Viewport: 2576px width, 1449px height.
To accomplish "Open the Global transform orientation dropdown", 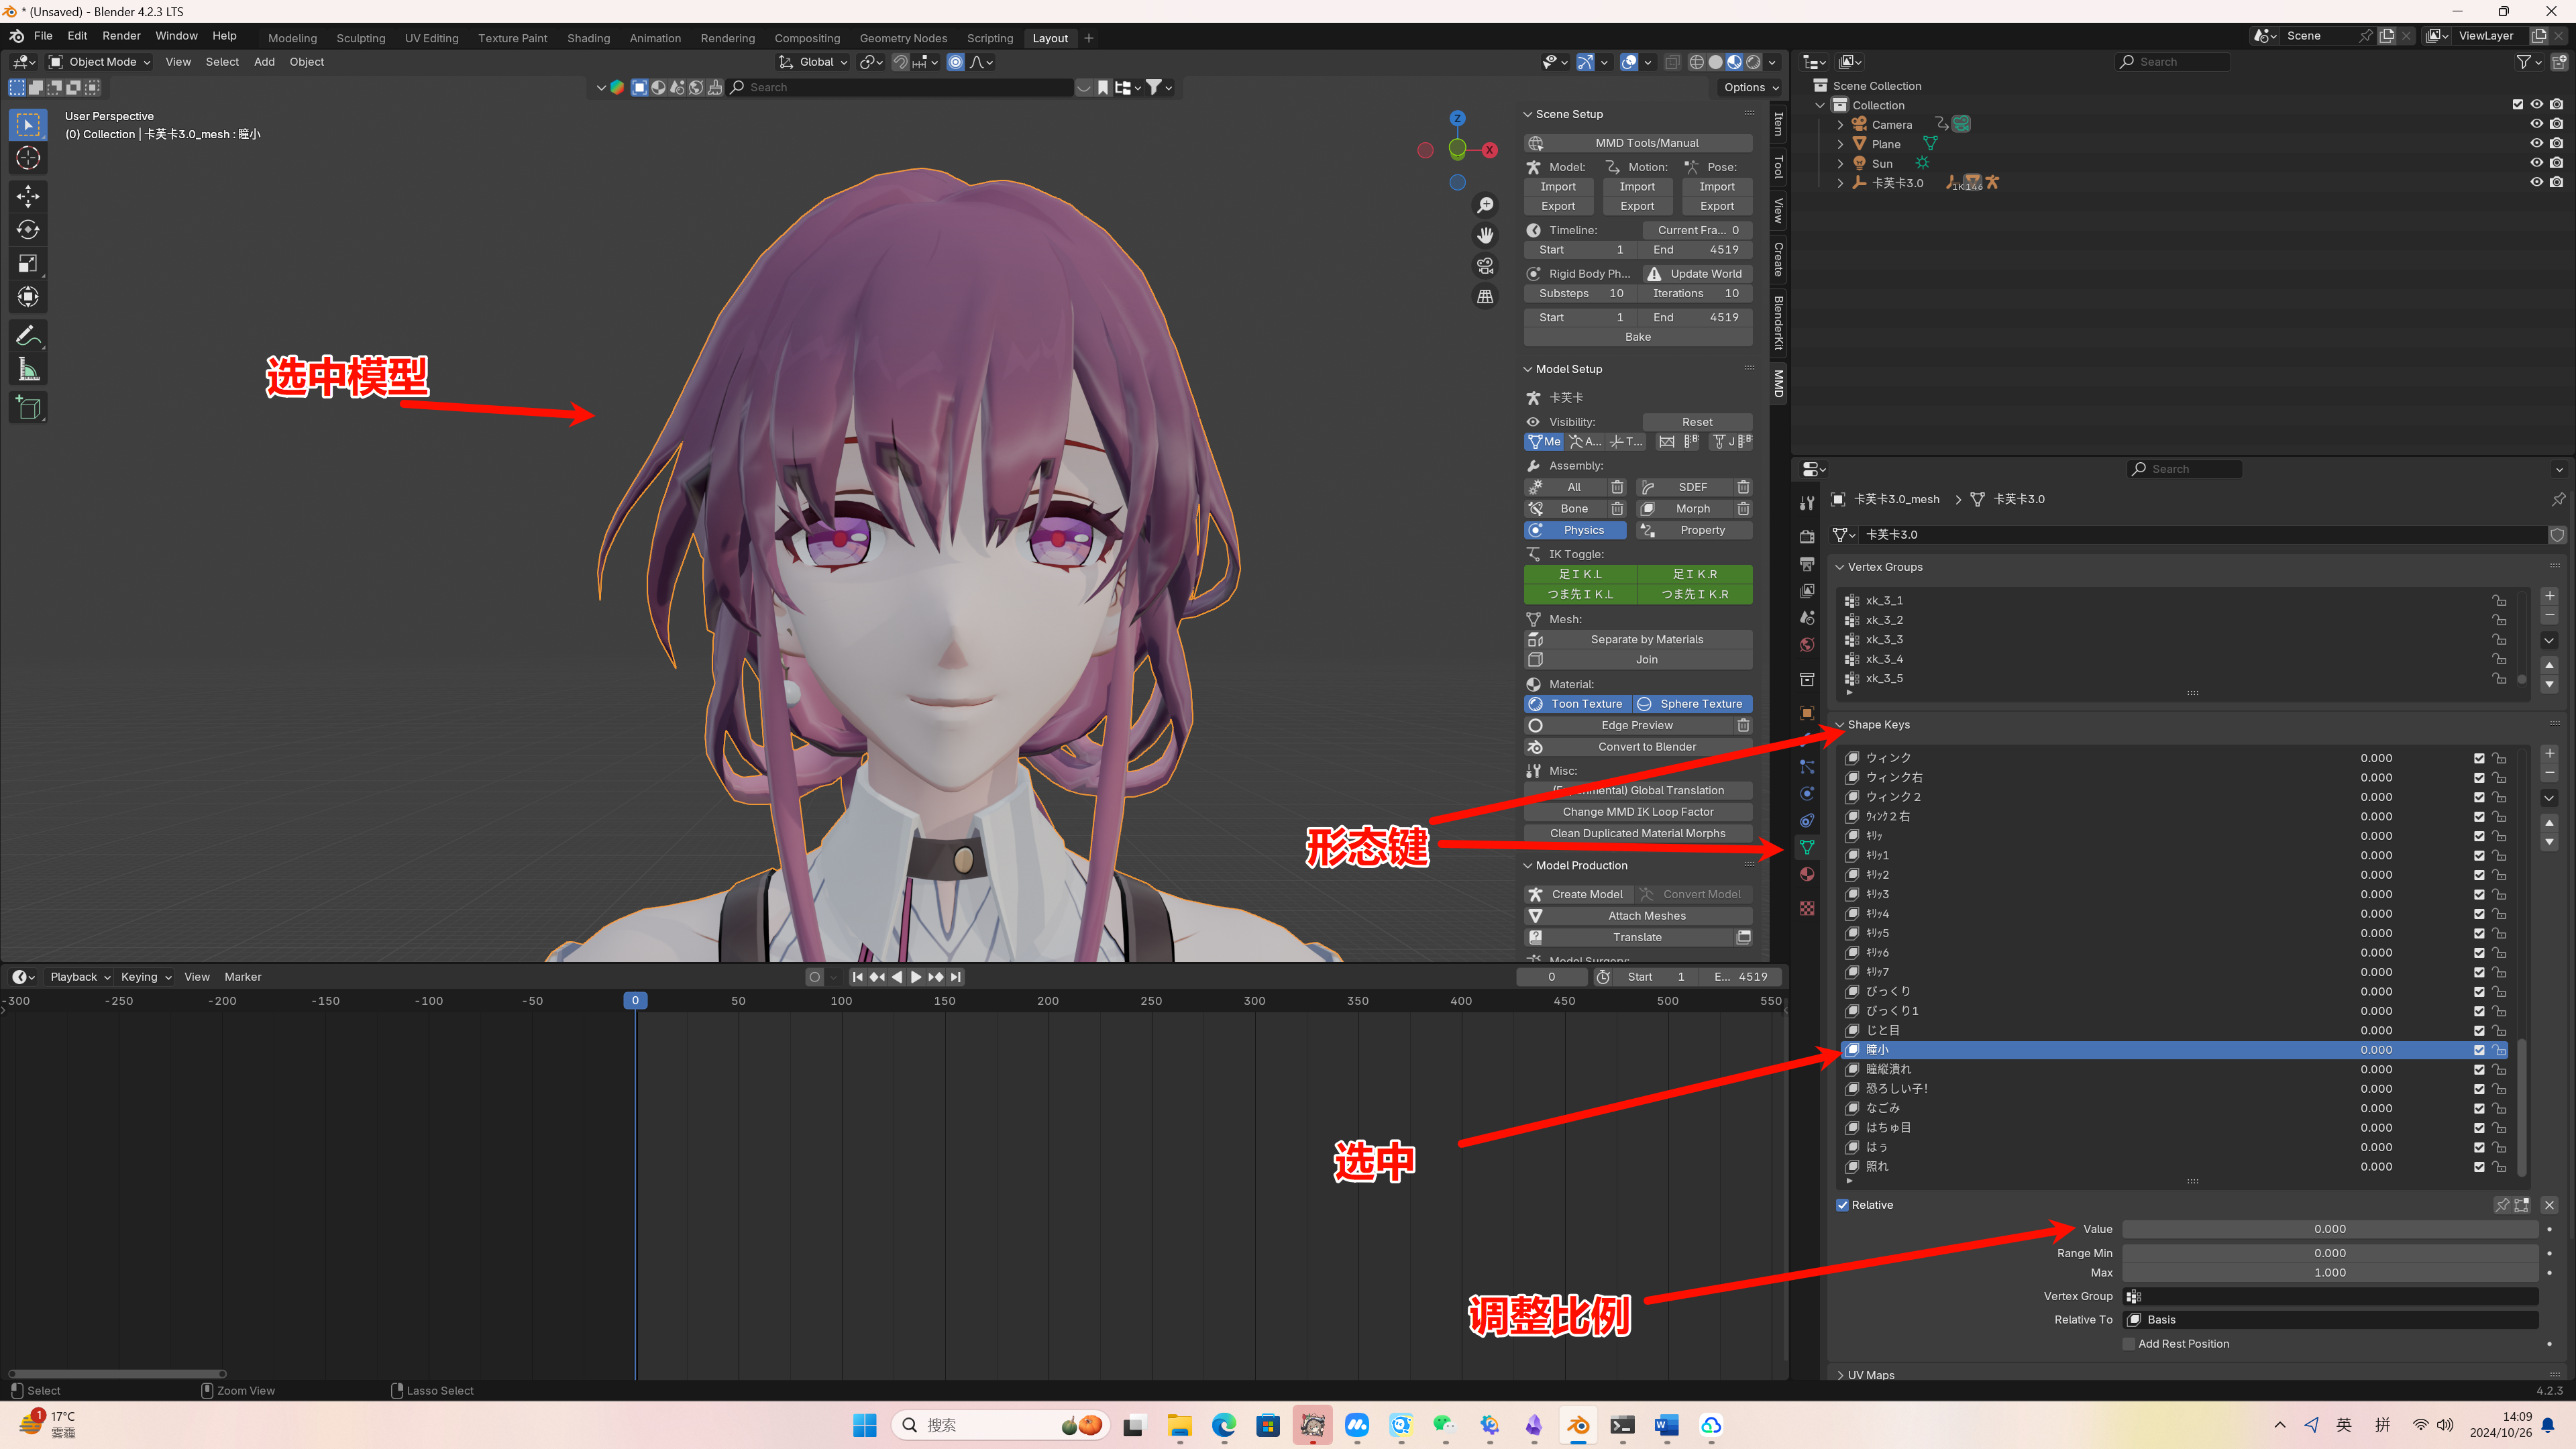I will coord(814,62).
